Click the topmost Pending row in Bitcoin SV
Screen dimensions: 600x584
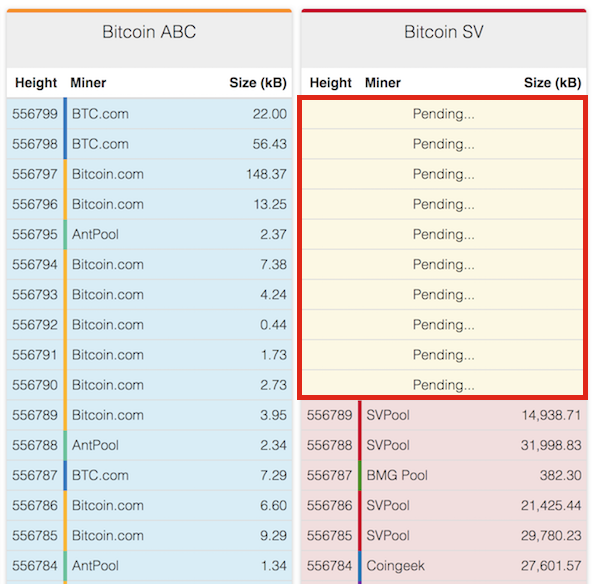coord(443,114)
